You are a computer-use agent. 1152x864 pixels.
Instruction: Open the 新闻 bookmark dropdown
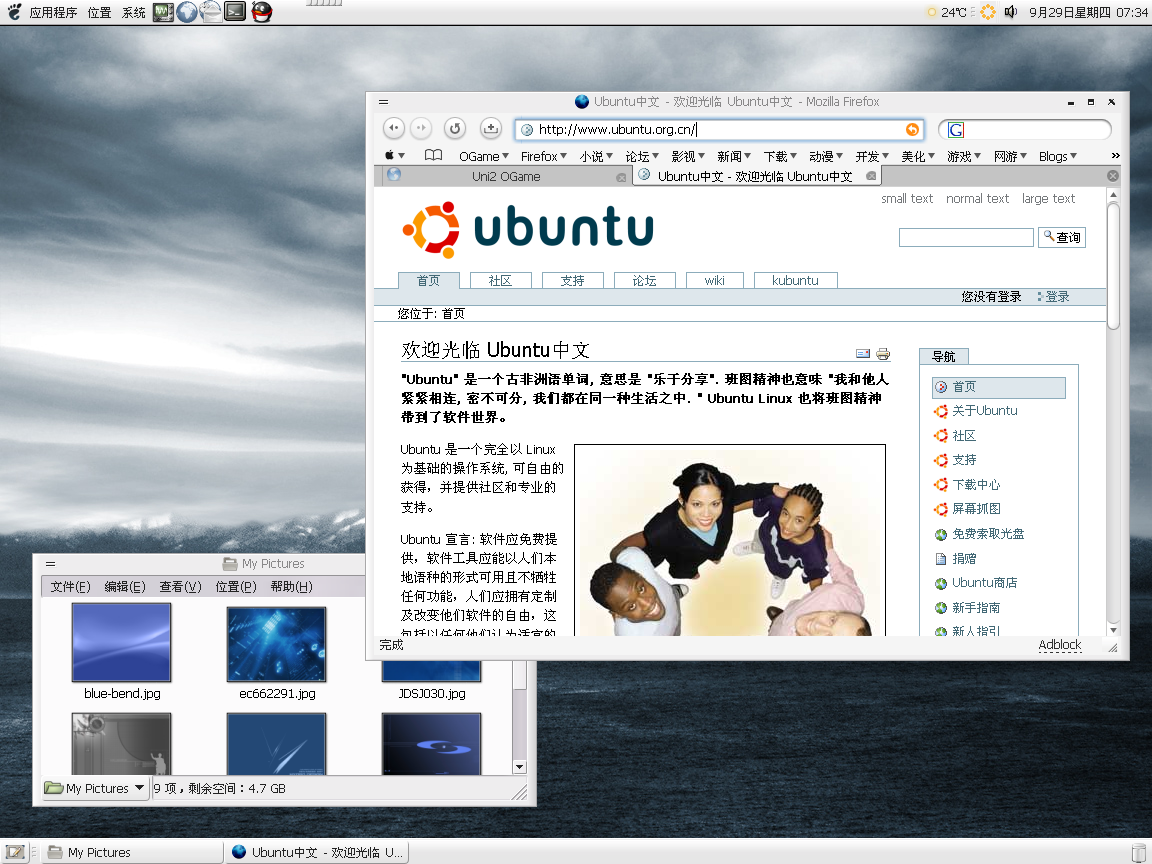(x=734, y=156)
